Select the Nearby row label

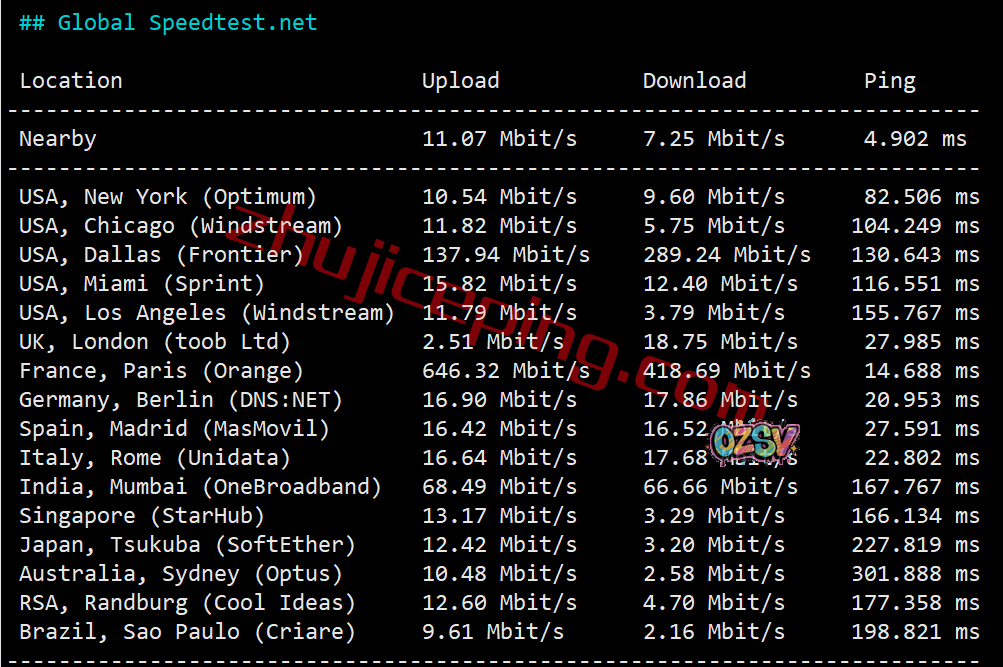click(58, 139)
